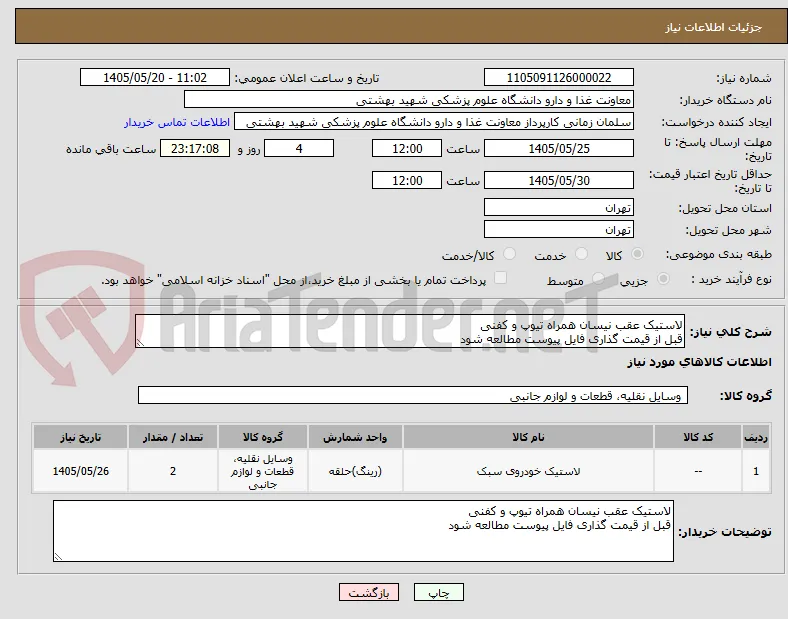Click resize handle of شرح کلی نیاز textarea
The height and width of the screenshot is (619, 788).
tap(140, 343)
